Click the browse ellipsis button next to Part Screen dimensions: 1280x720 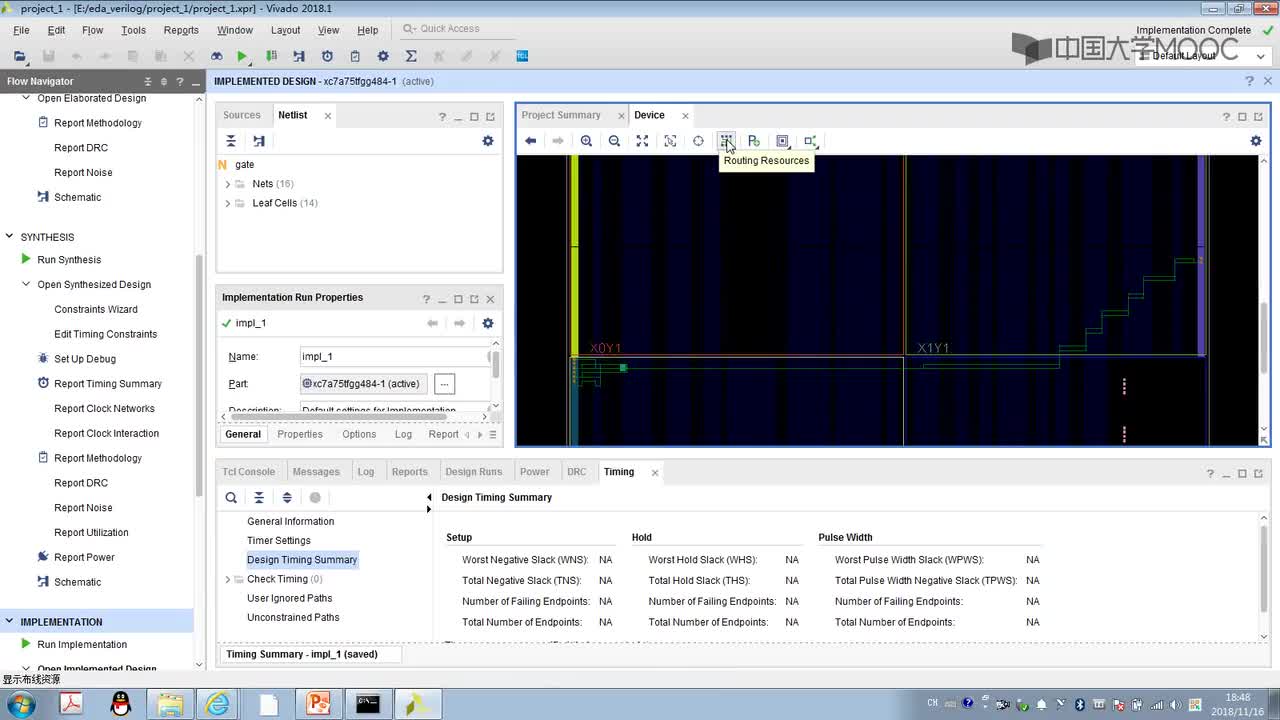(445, 384)
